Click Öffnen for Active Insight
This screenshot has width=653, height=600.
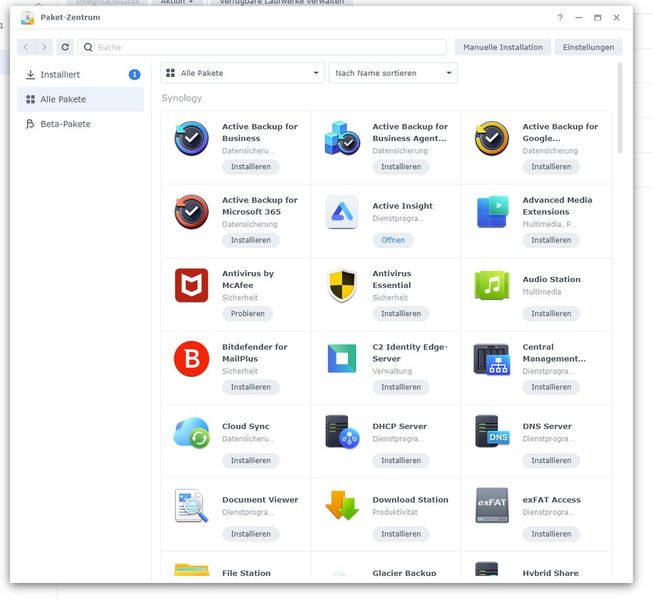(x=393, y=240)
